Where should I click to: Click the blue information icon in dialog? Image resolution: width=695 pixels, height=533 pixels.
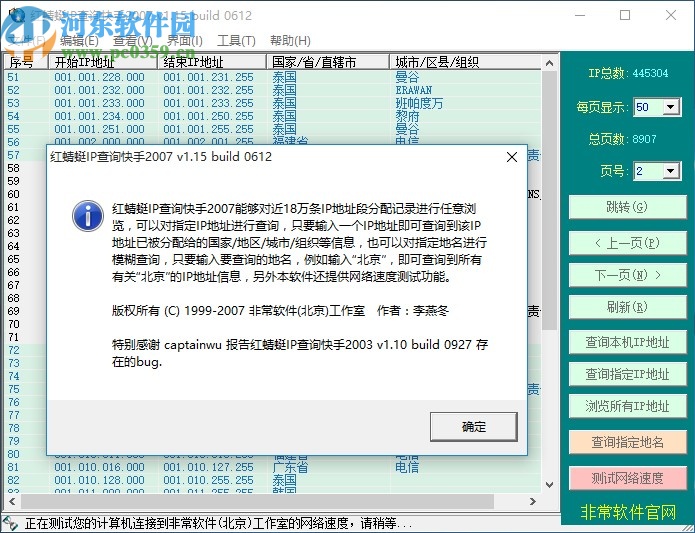(x=88, y=216)
